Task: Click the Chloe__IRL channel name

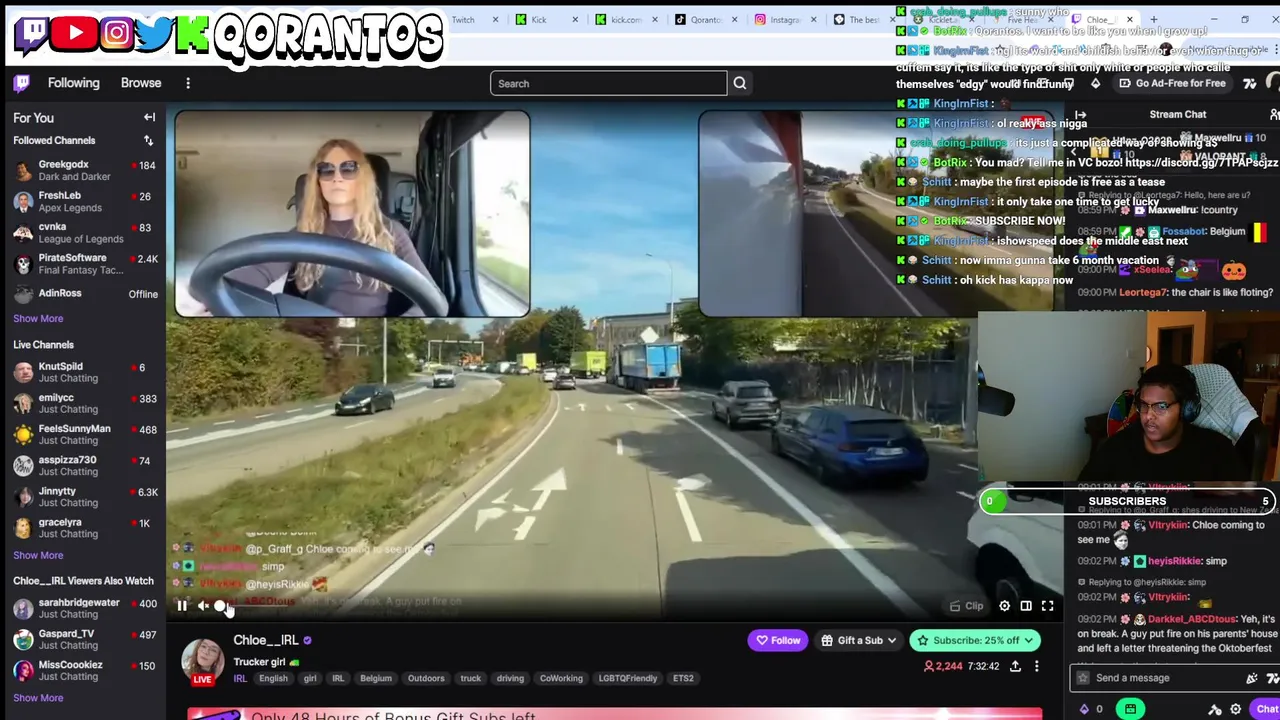Action: click(x=266, y=640)
